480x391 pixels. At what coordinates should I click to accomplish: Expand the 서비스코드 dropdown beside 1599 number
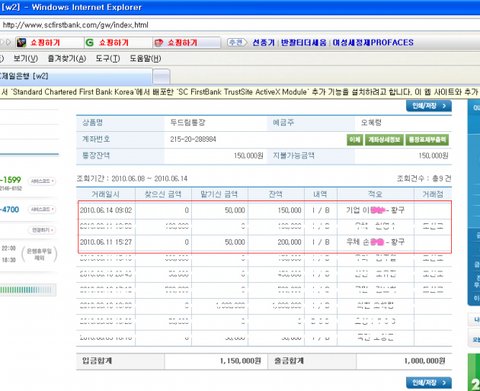tap(42, 181)
